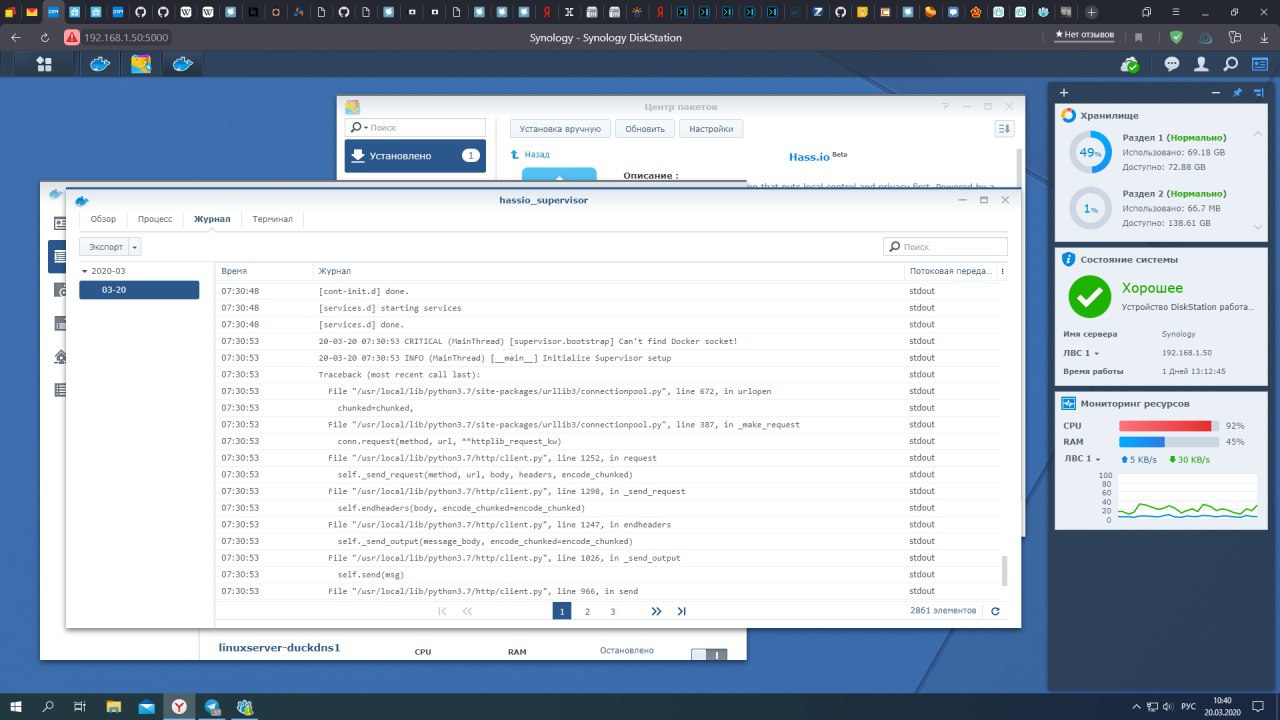This screenshot has height=720, width=1280.
Task: Collapse the 2020-03 tree node
Action: [85, 271]
